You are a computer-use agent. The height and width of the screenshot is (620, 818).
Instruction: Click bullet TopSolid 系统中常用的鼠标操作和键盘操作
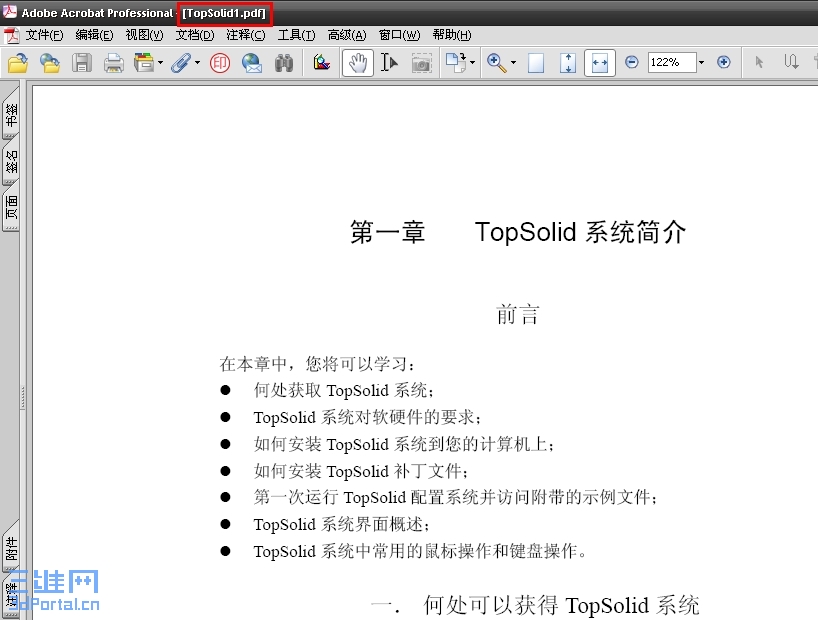[420, 551]
